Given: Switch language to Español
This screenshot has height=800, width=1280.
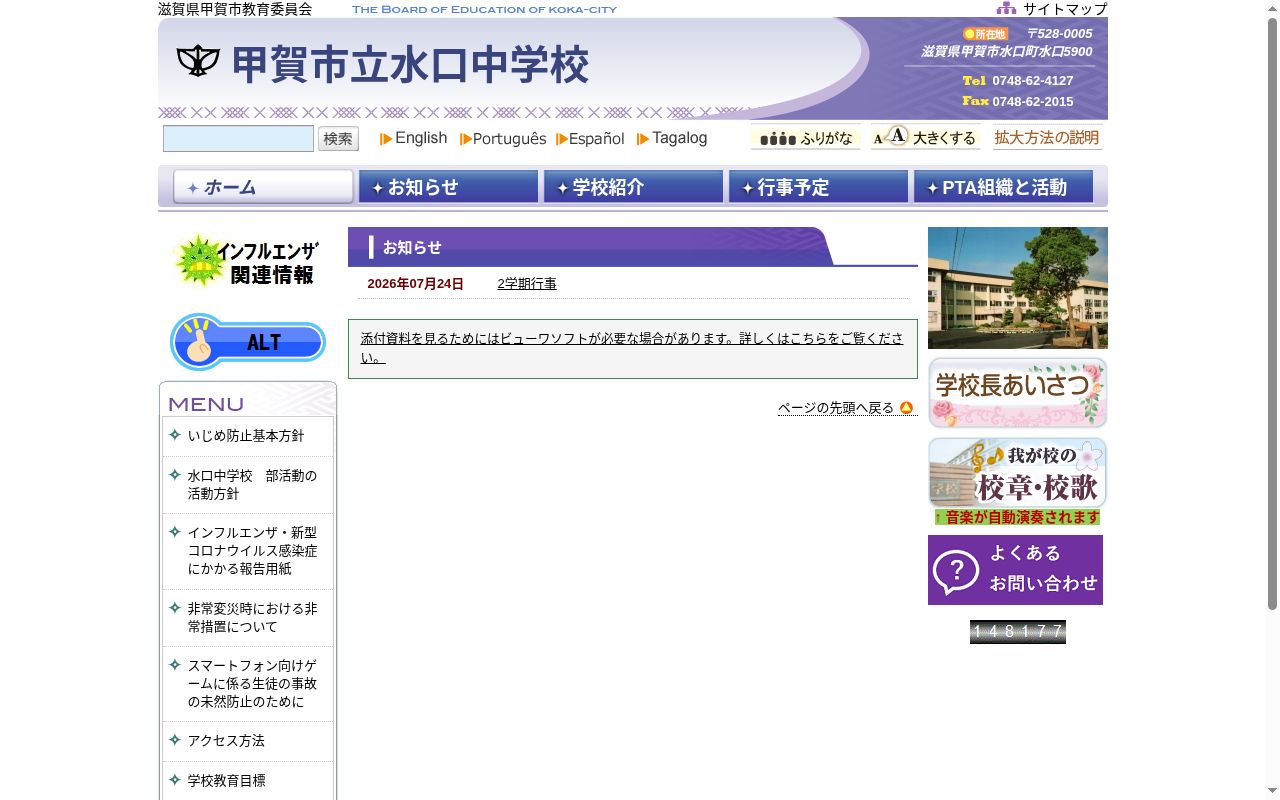Looking at the screenshot, I should (590, 139).
